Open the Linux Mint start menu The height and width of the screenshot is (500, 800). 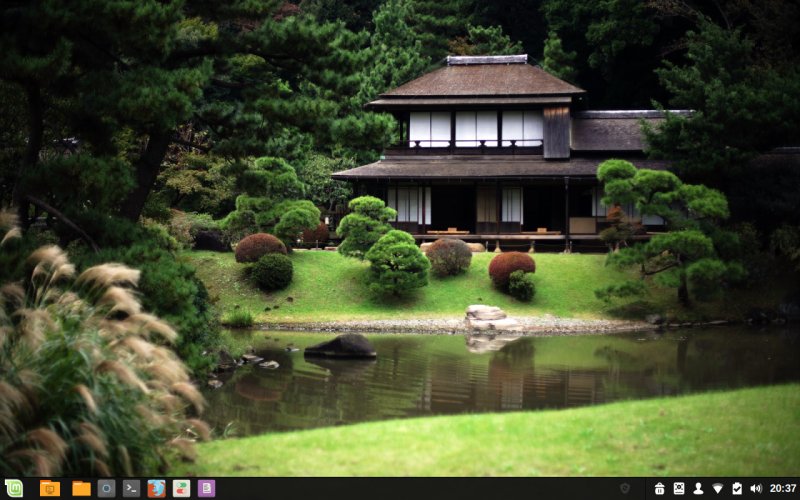[14, 488]
